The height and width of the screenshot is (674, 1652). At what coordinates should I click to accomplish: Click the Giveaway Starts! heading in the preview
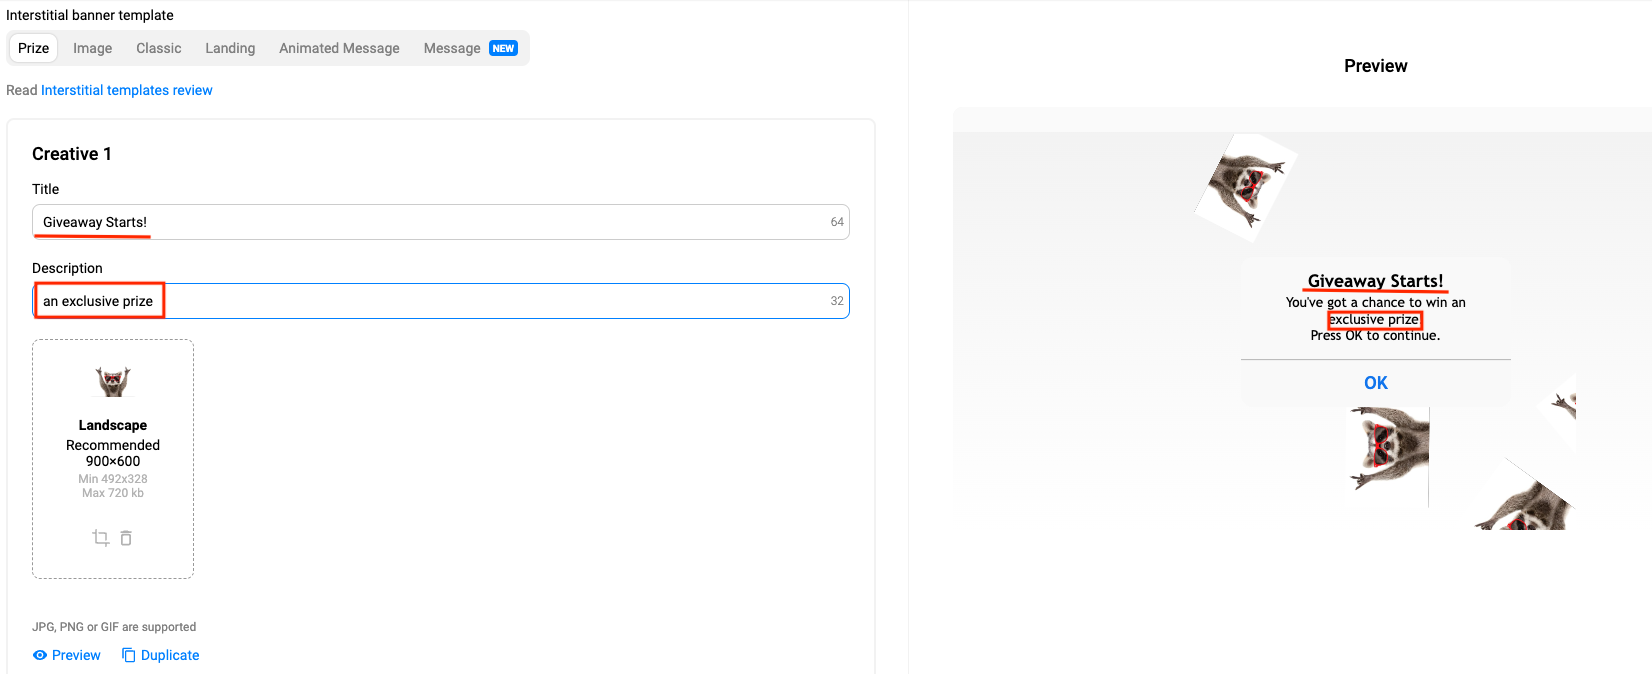(x=1375, y=281)
